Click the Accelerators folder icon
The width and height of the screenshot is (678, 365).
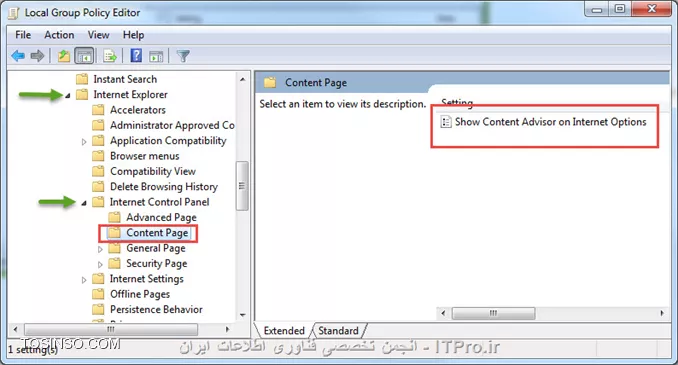(99, 110)
